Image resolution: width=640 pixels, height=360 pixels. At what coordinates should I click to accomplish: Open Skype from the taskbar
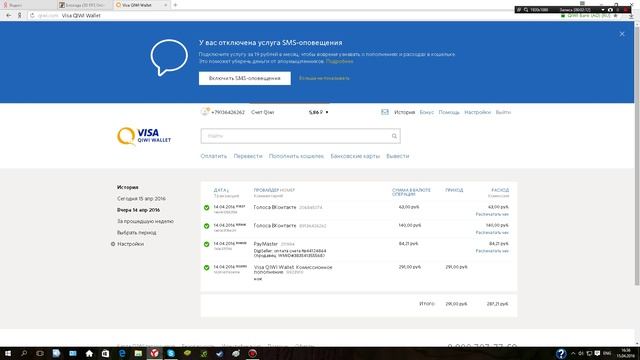click(x=171, y=353)
